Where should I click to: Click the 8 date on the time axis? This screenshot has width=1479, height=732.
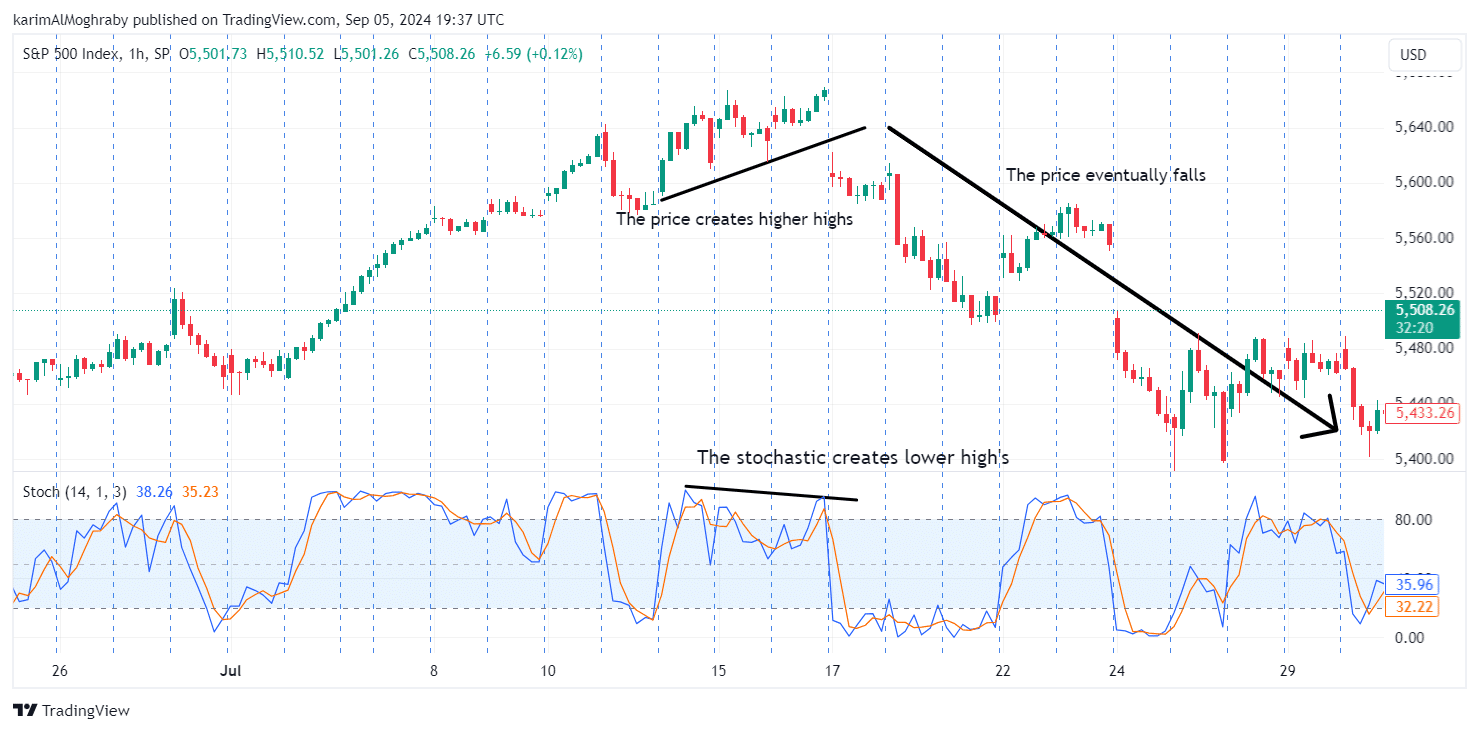click(432, 670)
